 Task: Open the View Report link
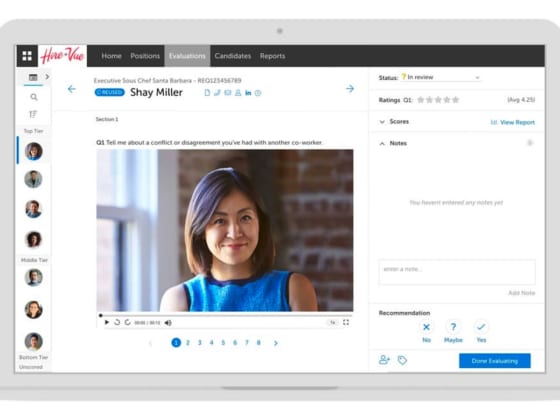pyautogui.click(x=513, y=122)
